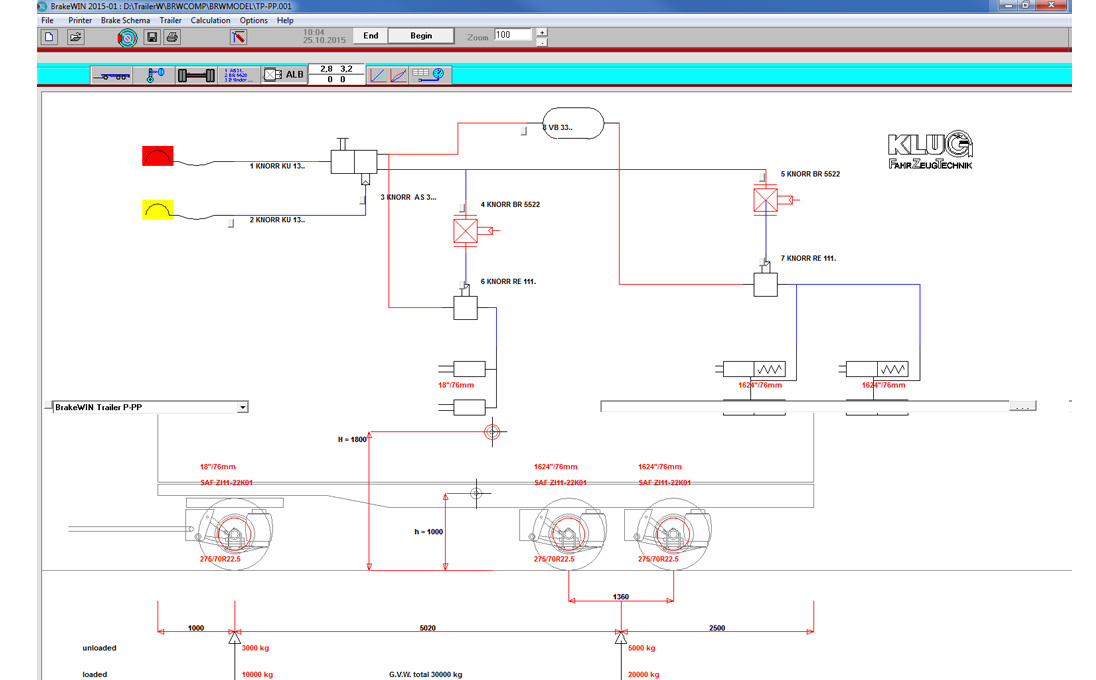This screenshot has width=1096, height=680.
Task: Click the small marker left of 8 VB 33 tank
Action: [x=524, y=130]
